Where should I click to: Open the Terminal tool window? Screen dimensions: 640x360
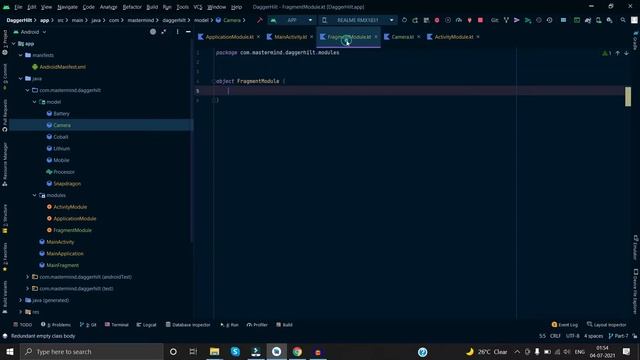[x=117, y=325]
